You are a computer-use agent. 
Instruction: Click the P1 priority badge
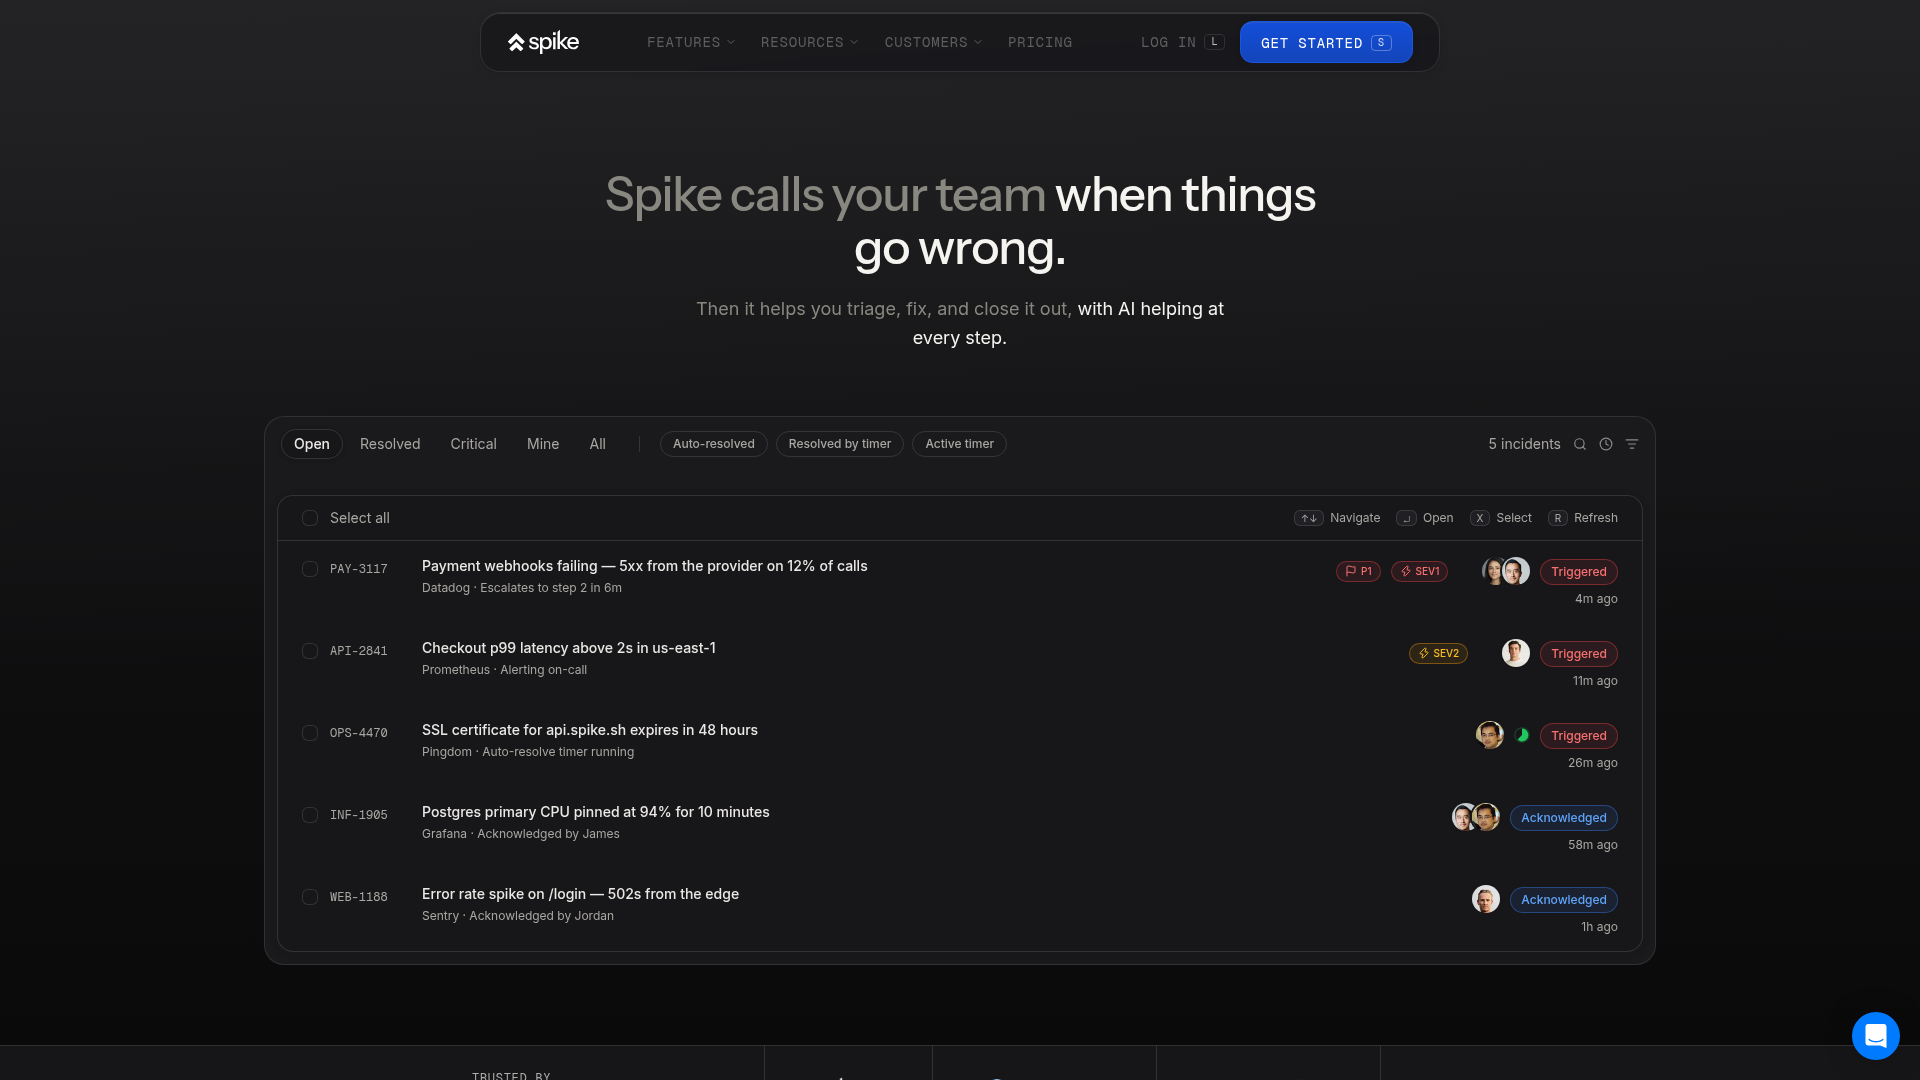click(1358, 571)
